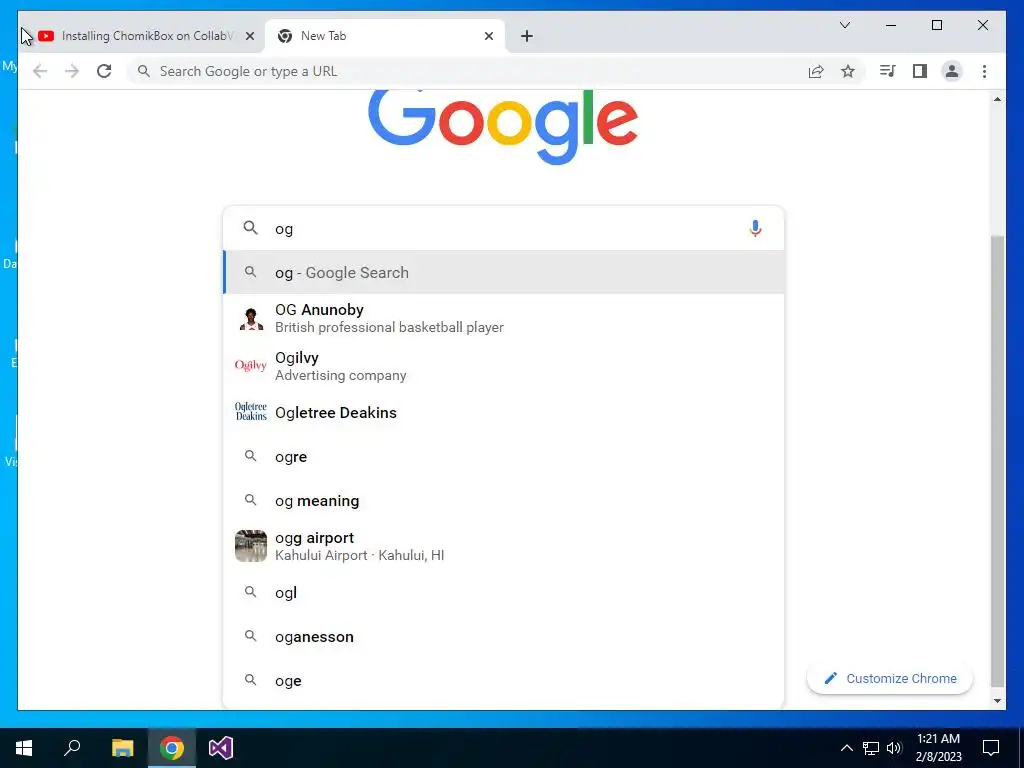Launch Visual Studio from the taskbar
This screenshot has width=1024, height=768.
(221, 748)
